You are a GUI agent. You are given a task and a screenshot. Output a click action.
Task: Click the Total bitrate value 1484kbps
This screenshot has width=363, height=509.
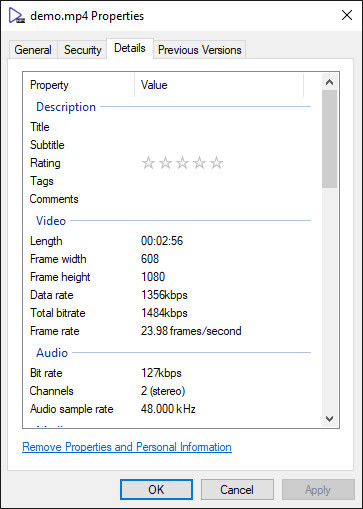click(164, 313)
